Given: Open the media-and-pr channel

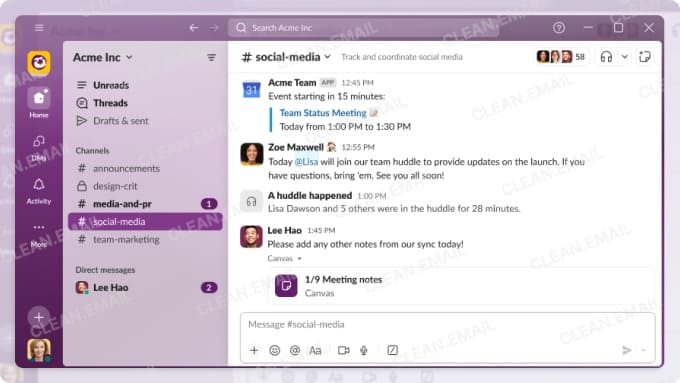Looking at the screenshot, I should click(x=145, y=204).
